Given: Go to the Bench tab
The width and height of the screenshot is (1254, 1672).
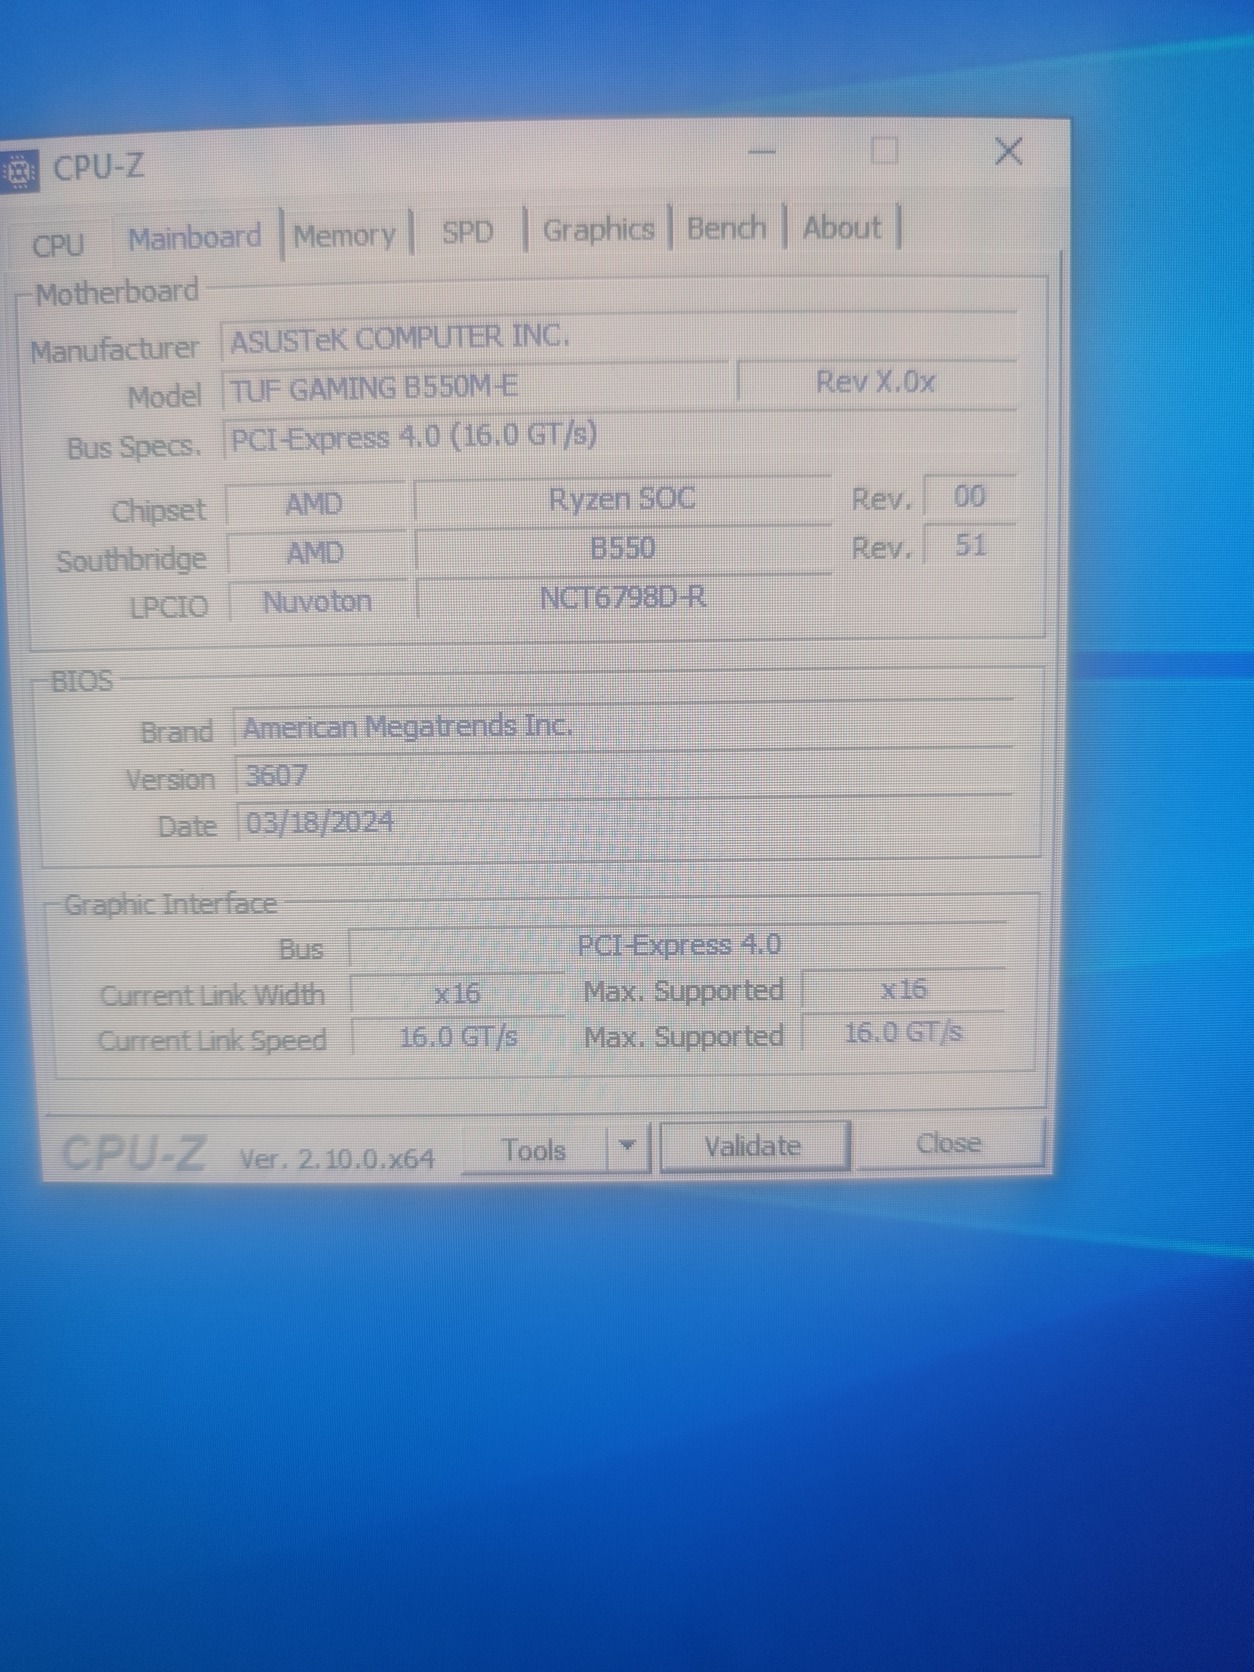Looking at the screenshot, I should [727, 227].
